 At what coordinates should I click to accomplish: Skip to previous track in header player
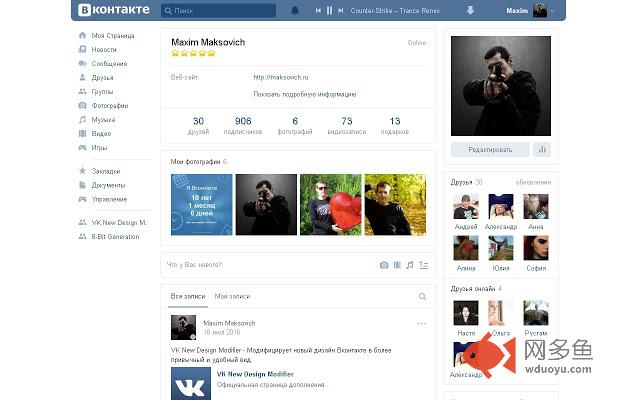pyautogui.click(x=318, y=11)
